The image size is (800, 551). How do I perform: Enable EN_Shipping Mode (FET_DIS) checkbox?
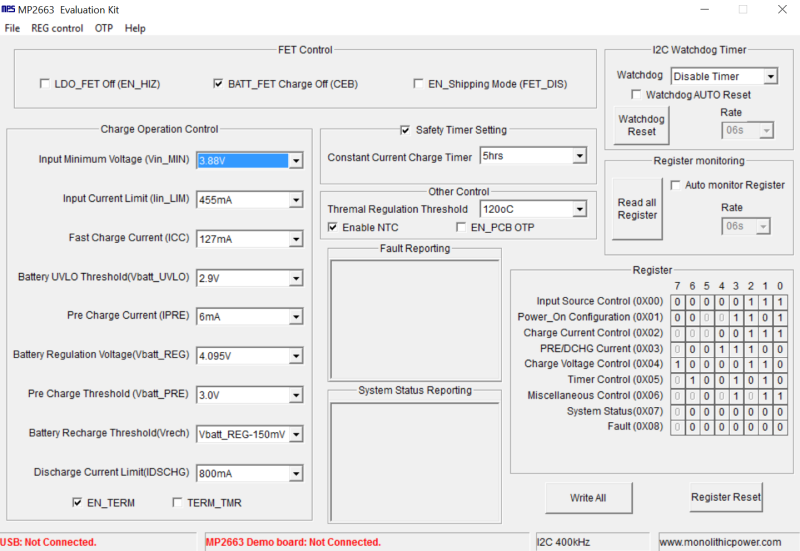pos(418,83)
